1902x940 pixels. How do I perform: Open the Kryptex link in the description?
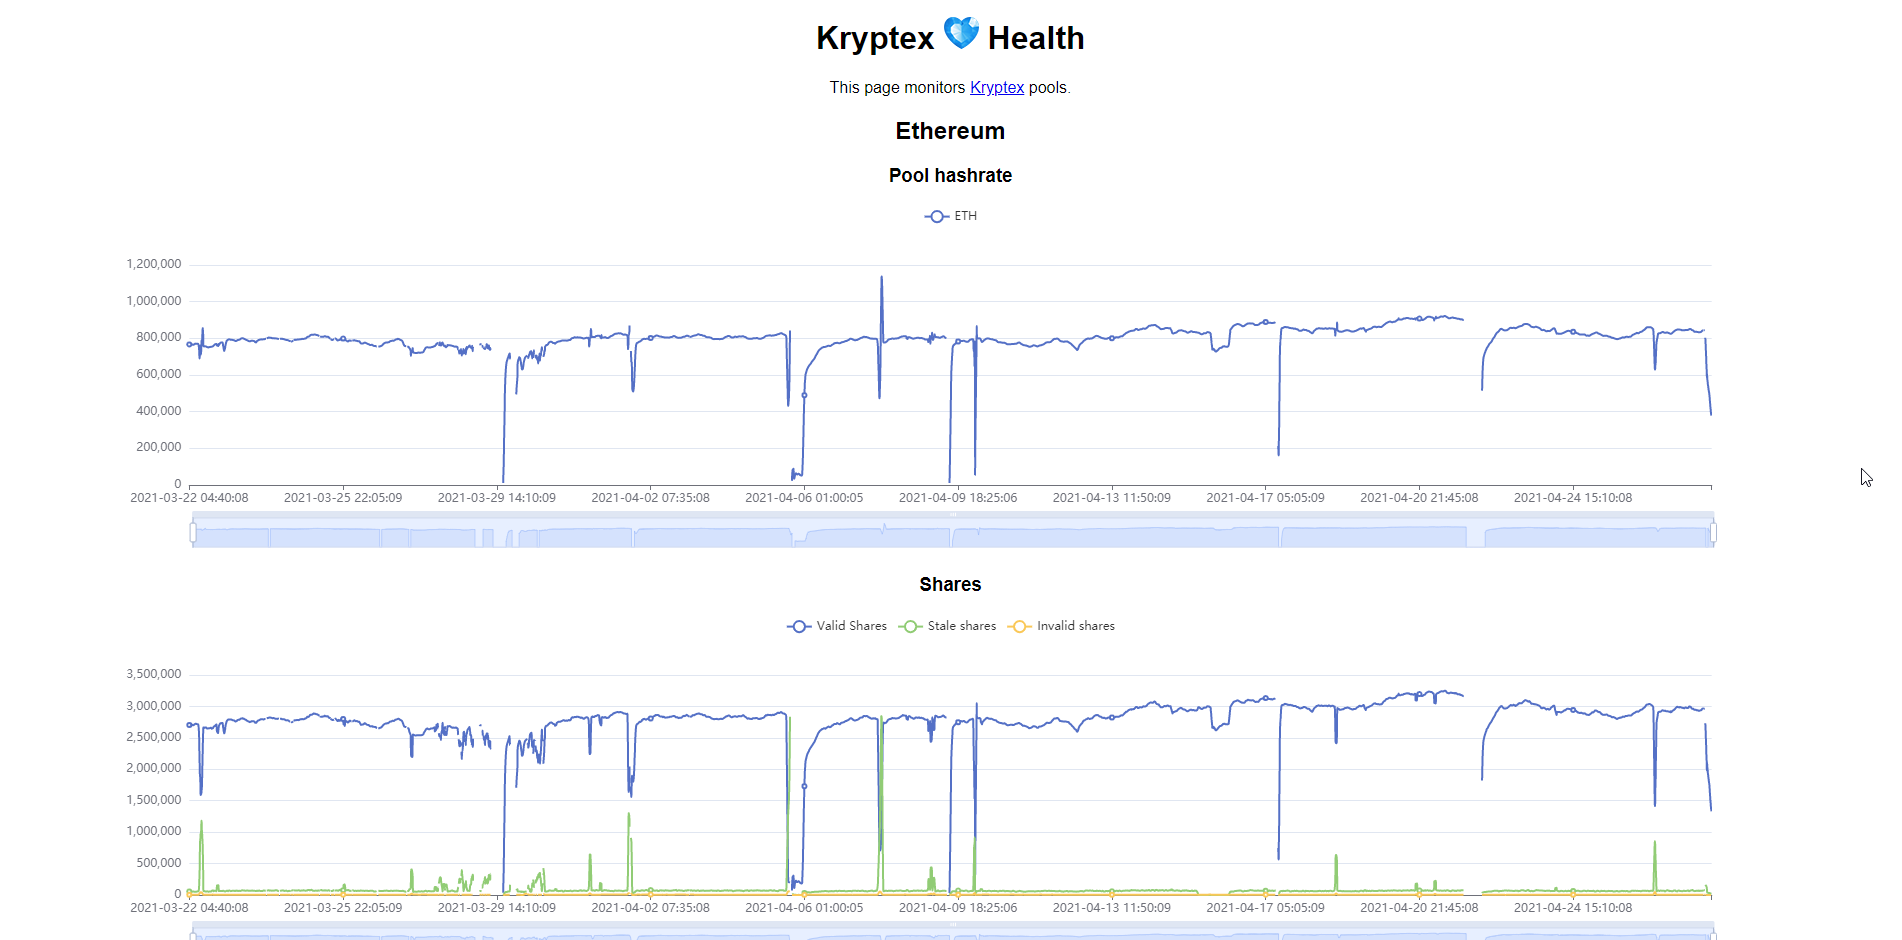[x=997, y=88]
